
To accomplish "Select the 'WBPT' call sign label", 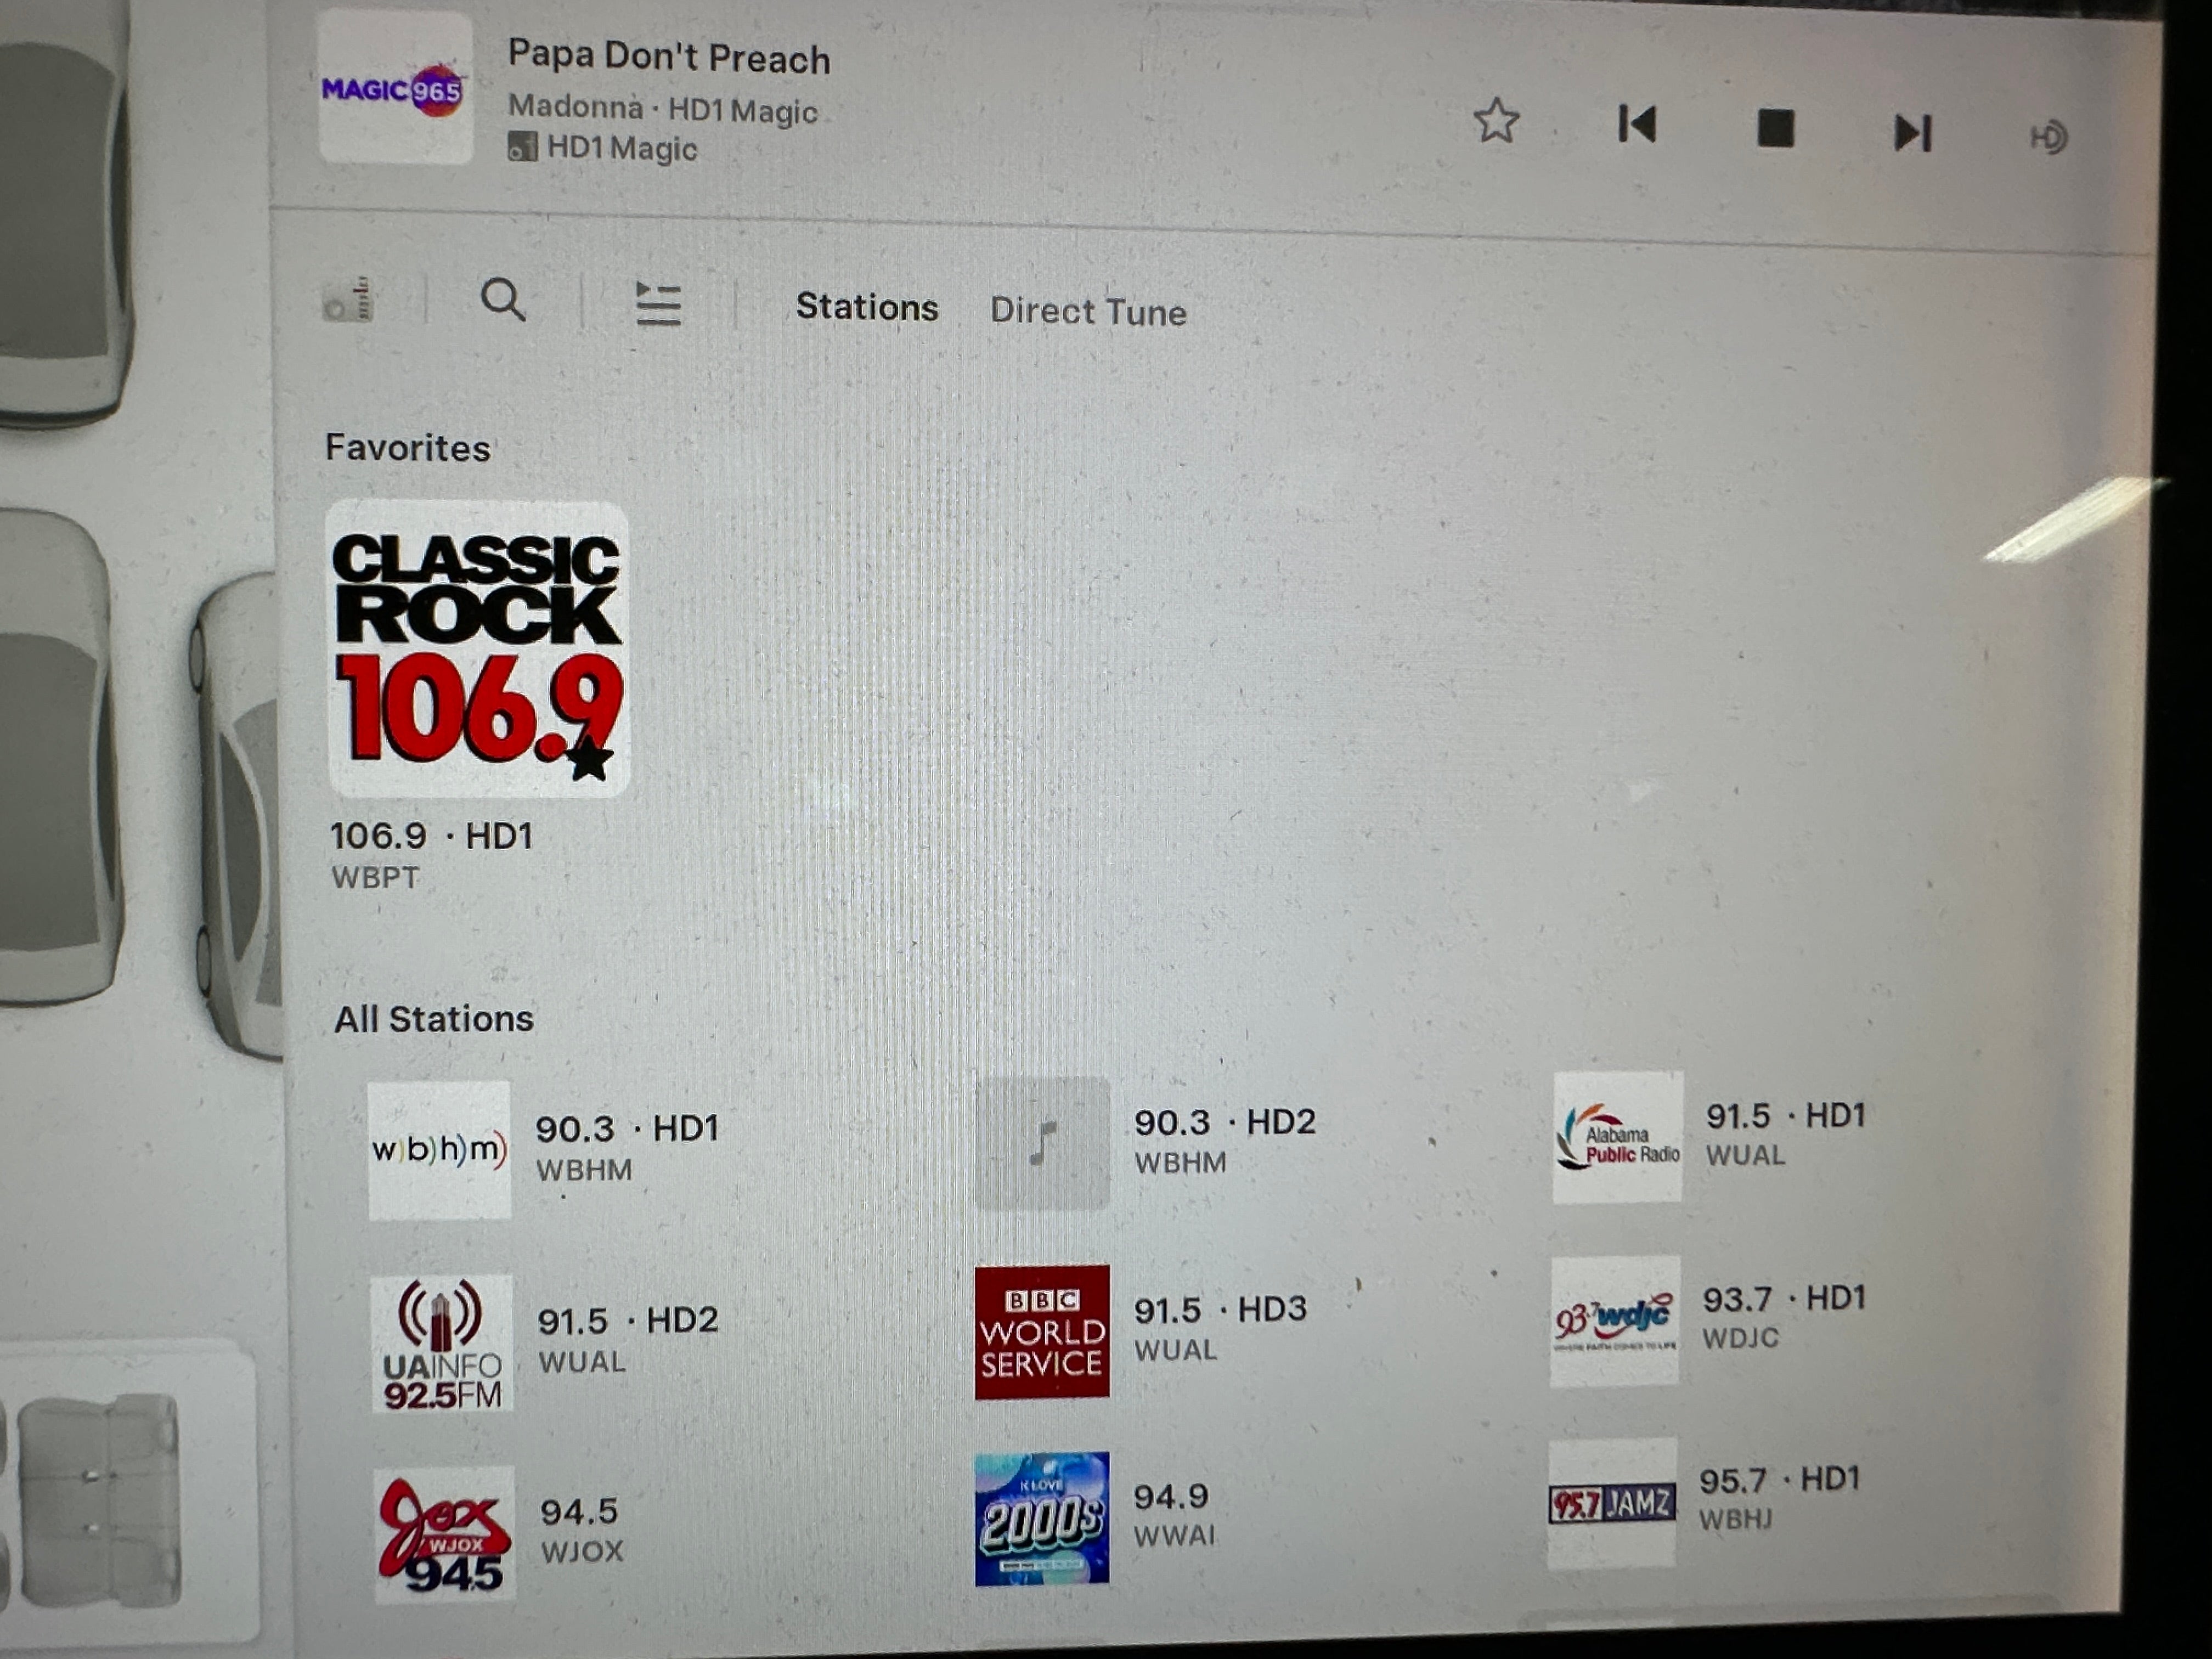I will point(375,878).
